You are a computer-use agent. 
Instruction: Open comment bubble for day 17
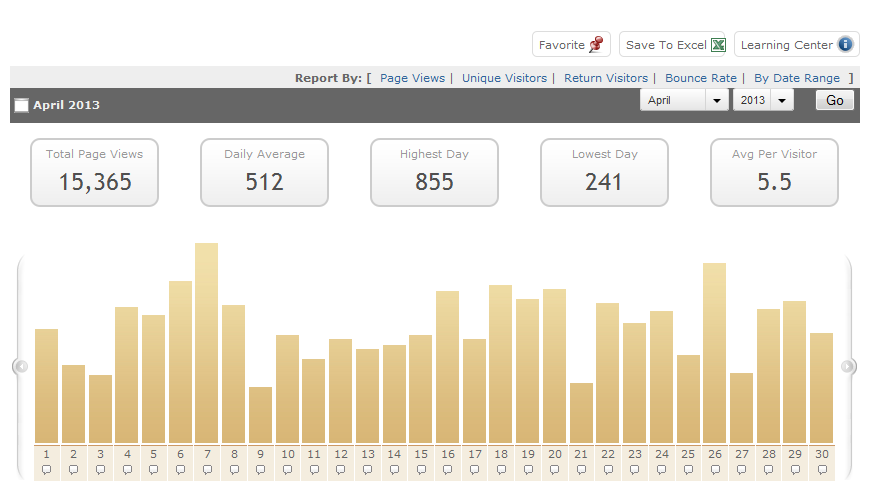(x=474, y=470)
